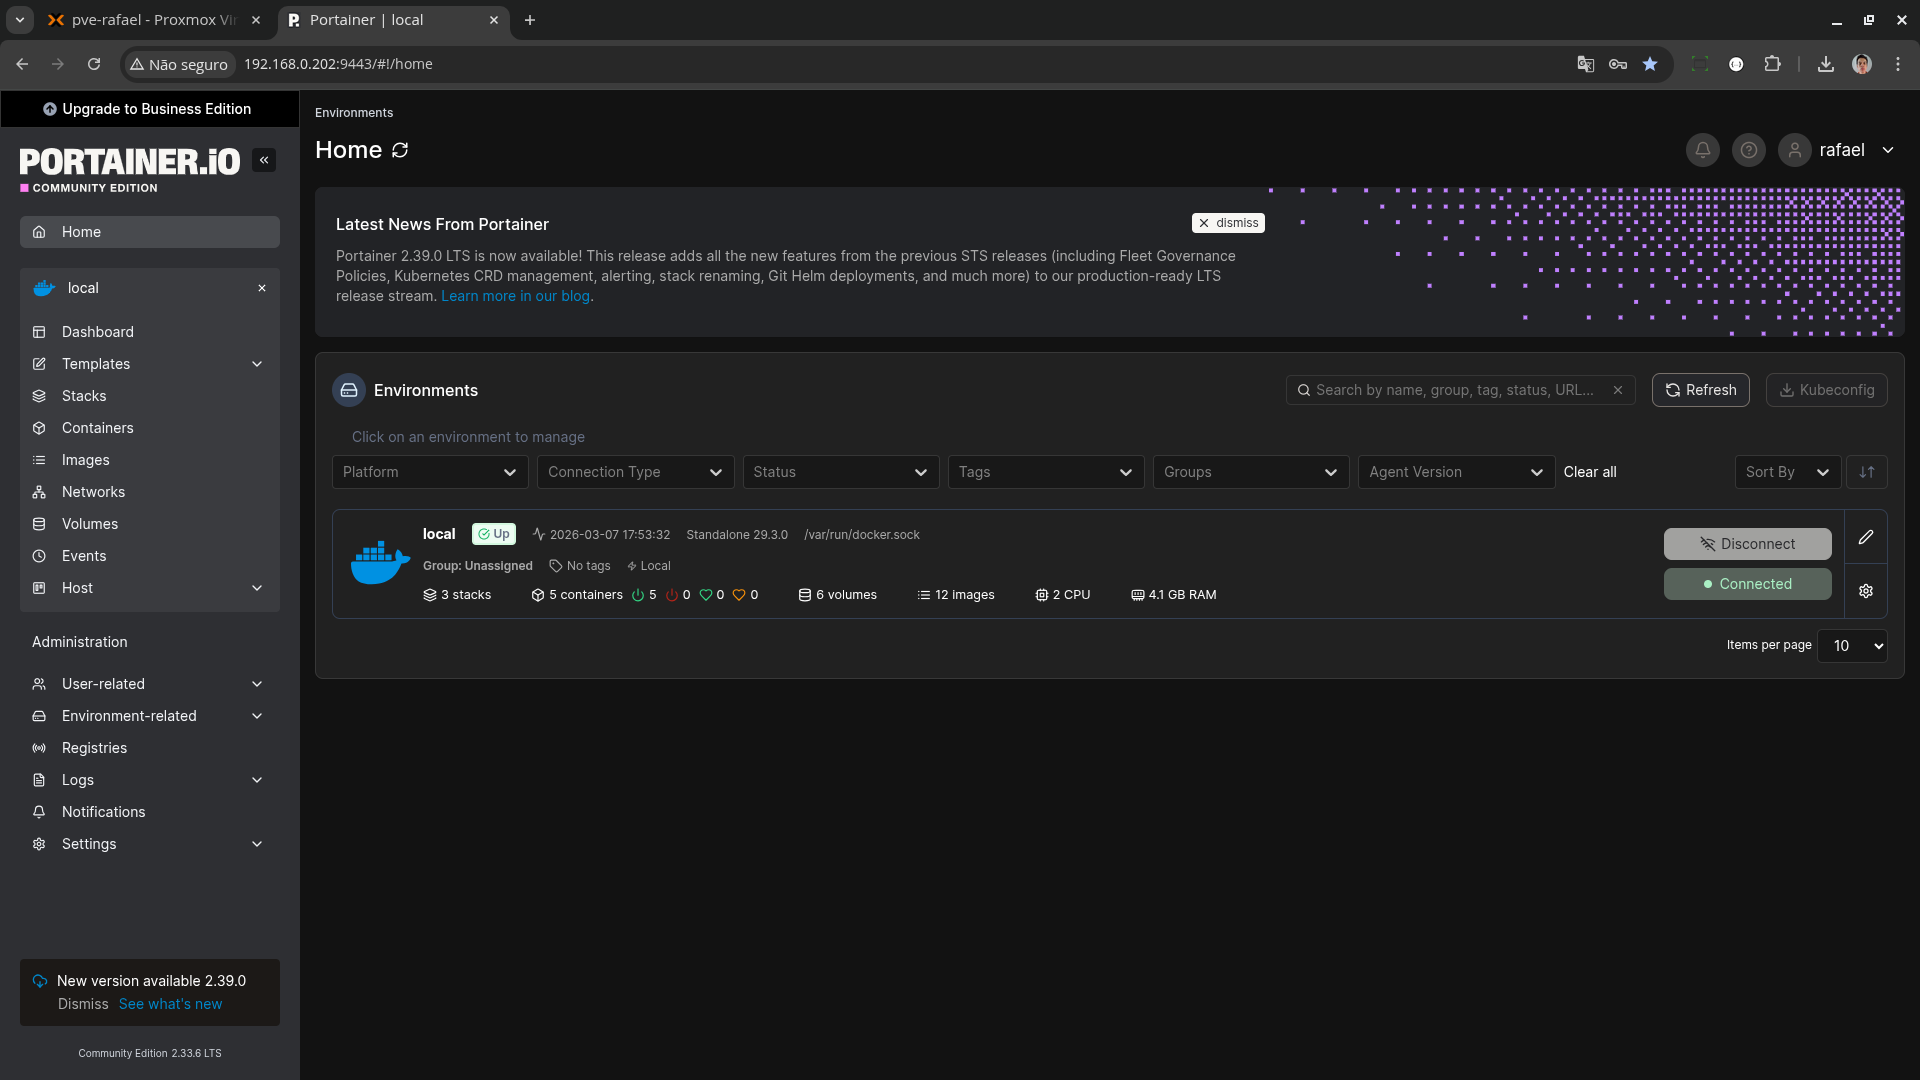Click the rafael user avatar icon

1794,150
